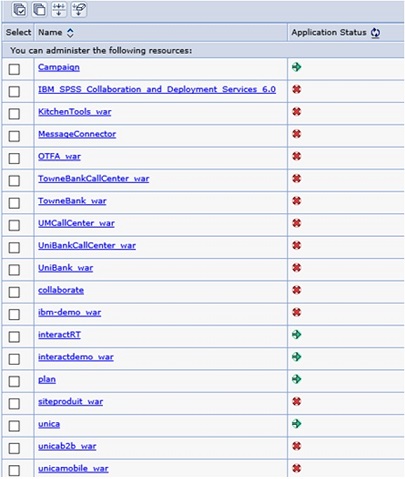Click the Select All icon in toolbar
405x479 pixels.
[x=20, y=9]
